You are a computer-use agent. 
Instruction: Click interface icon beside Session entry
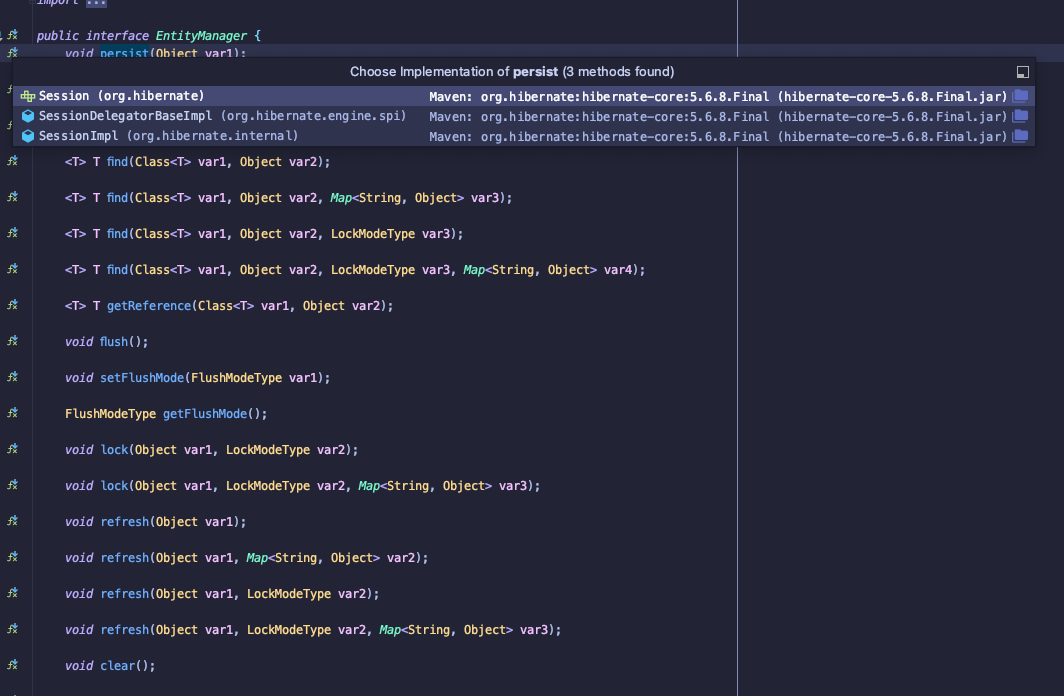[28, 96]
